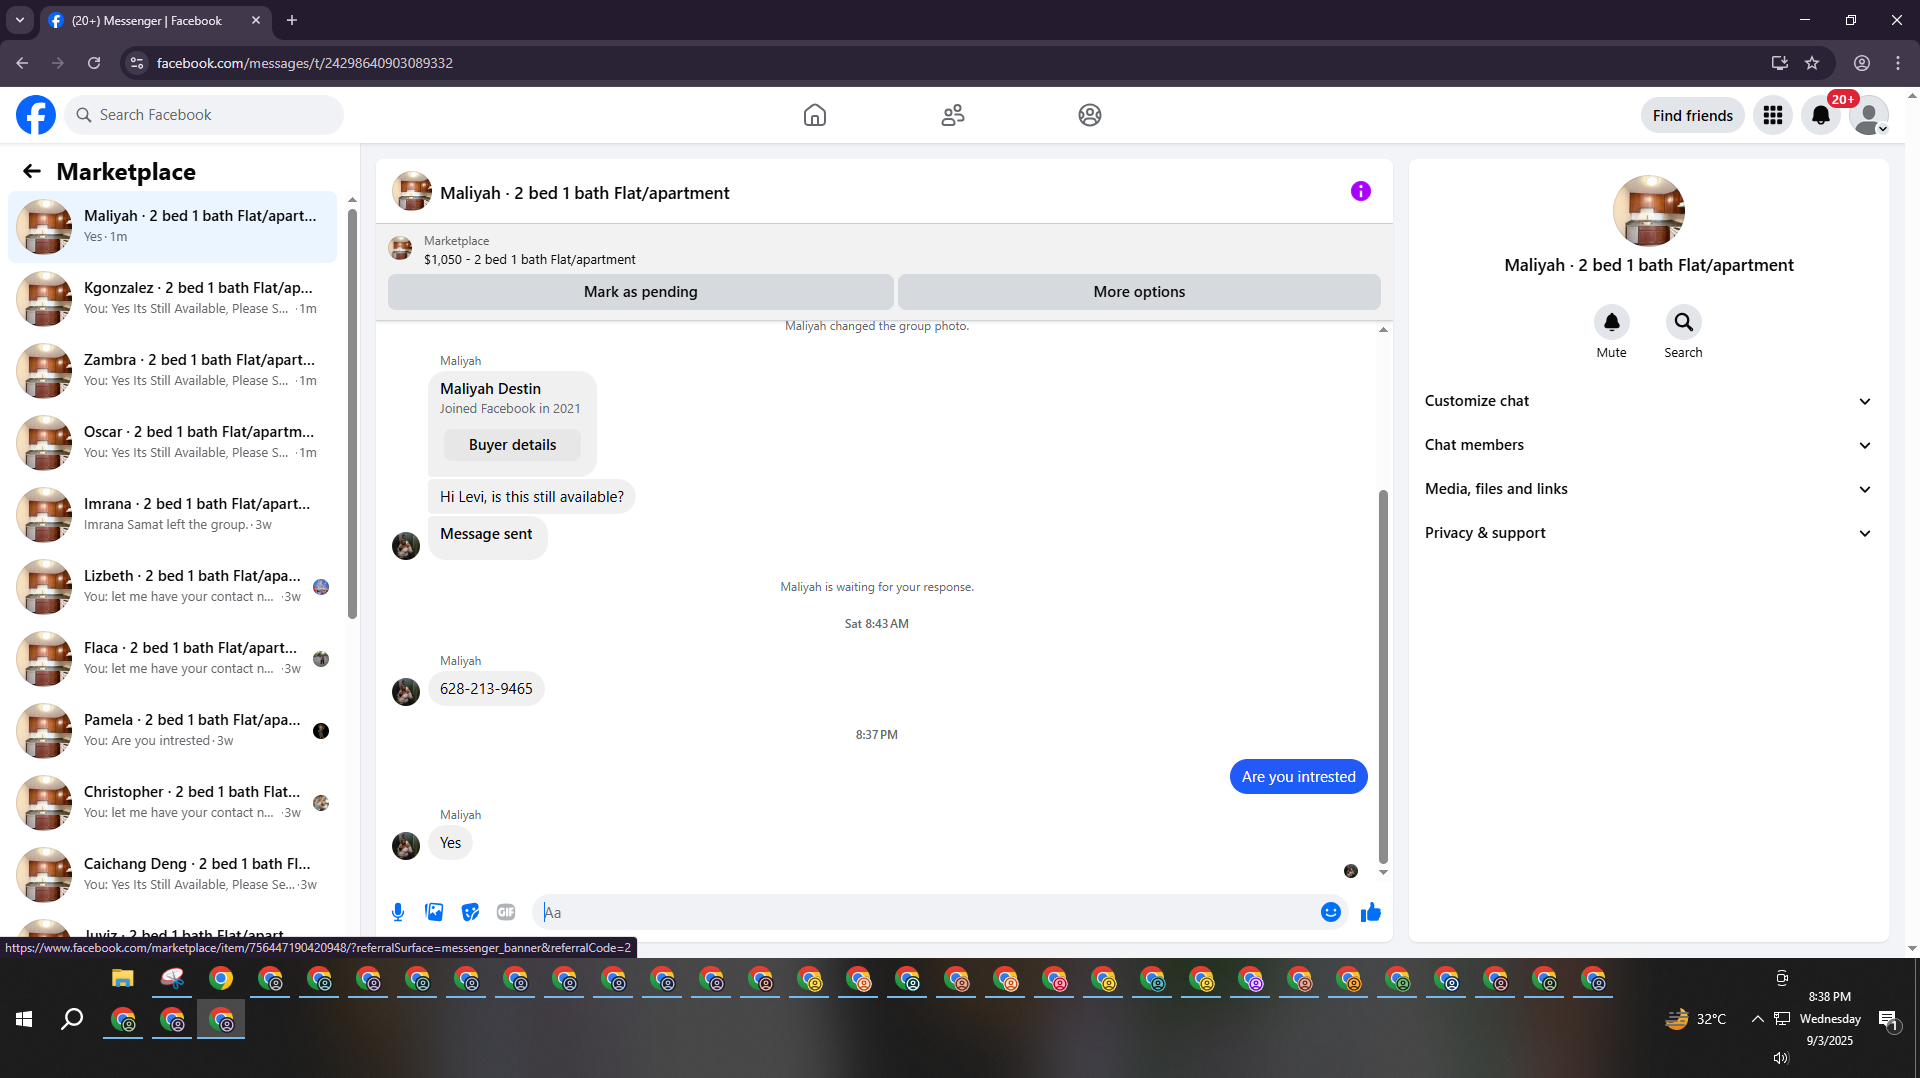Open the weather widget showing 32°C

(1696, 1019)
